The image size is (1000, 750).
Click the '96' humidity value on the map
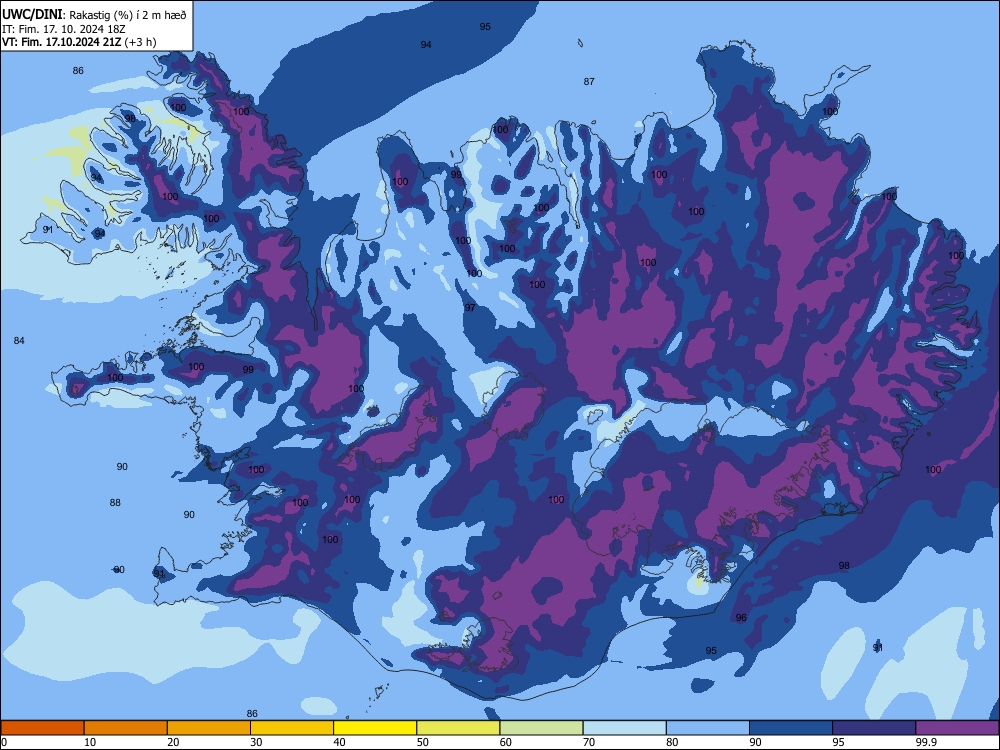tap(741, 617)
